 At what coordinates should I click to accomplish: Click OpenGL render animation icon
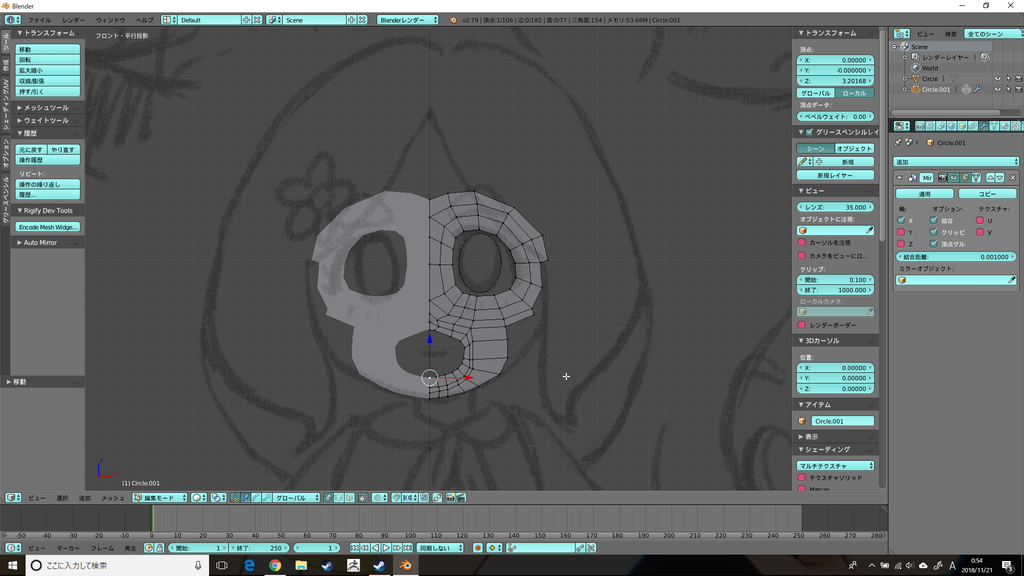461,498
